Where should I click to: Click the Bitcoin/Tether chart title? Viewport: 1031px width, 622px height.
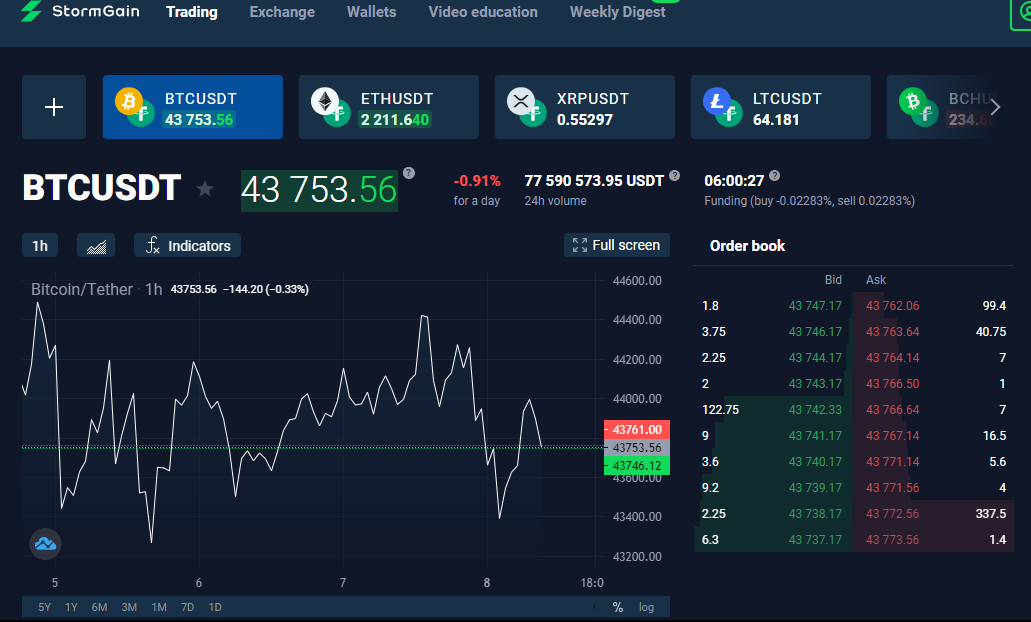[x=82, y=289]
